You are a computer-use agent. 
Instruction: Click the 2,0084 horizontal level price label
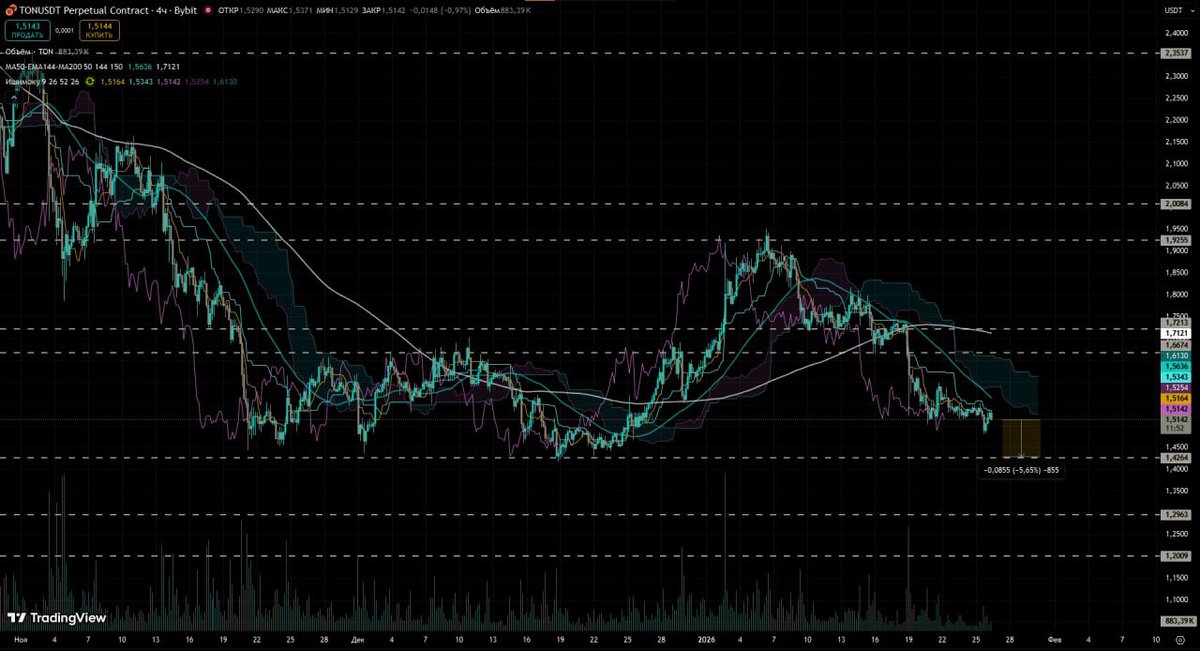[x=1176, y=204]
